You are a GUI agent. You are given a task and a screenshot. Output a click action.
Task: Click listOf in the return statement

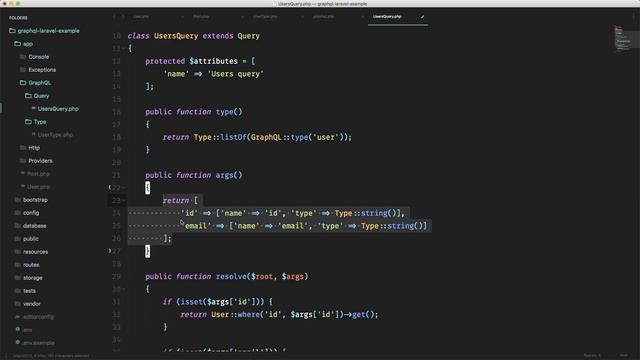coord(233,137)
